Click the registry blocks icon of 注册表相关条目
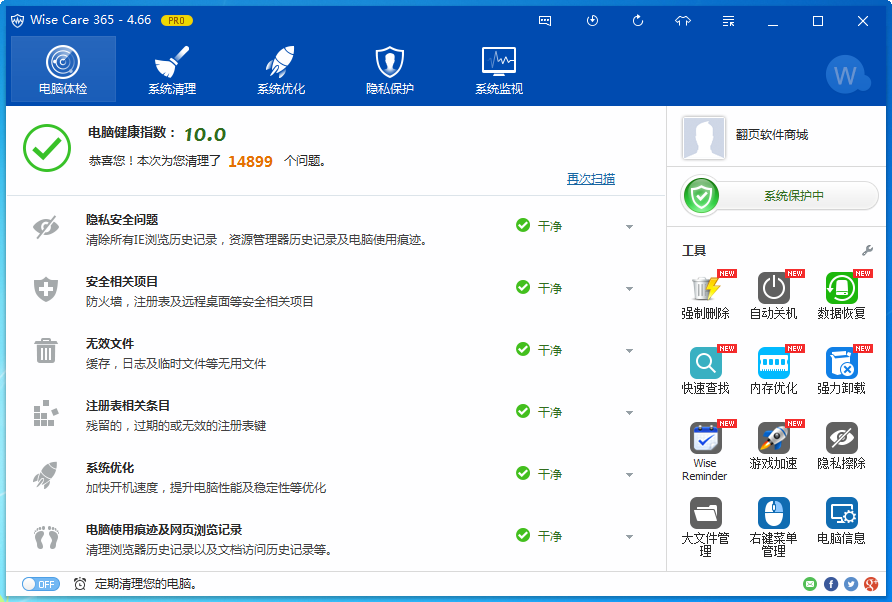This screenshot has height=602, width=892. coord(46,413)
